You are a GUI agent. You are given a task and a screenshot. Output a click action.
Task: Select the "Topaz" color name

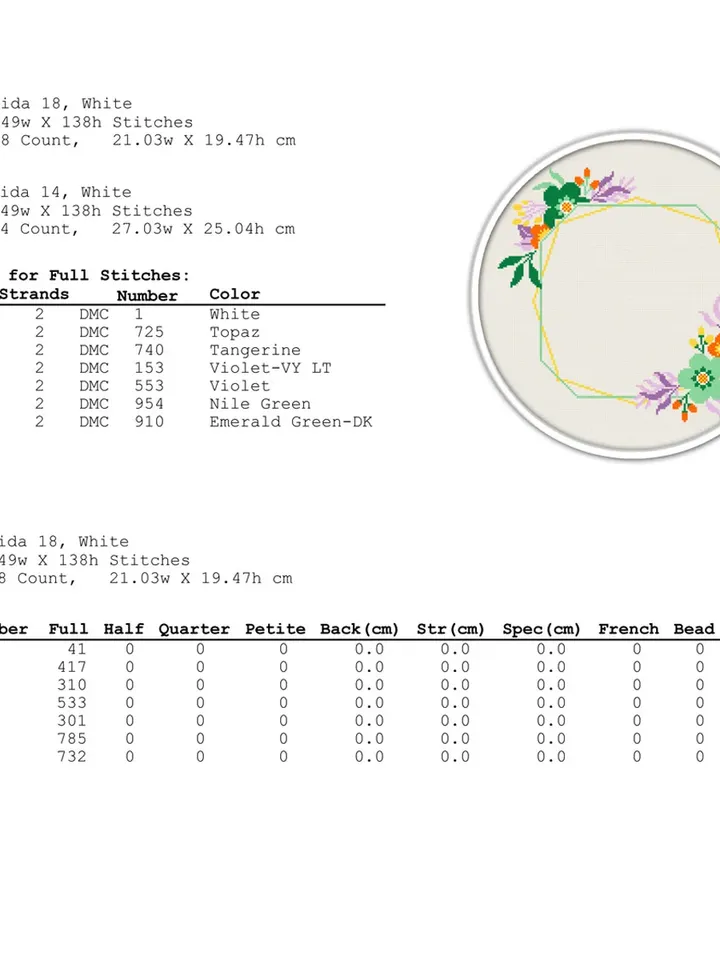pyautogui.click(x=234, y=332)
